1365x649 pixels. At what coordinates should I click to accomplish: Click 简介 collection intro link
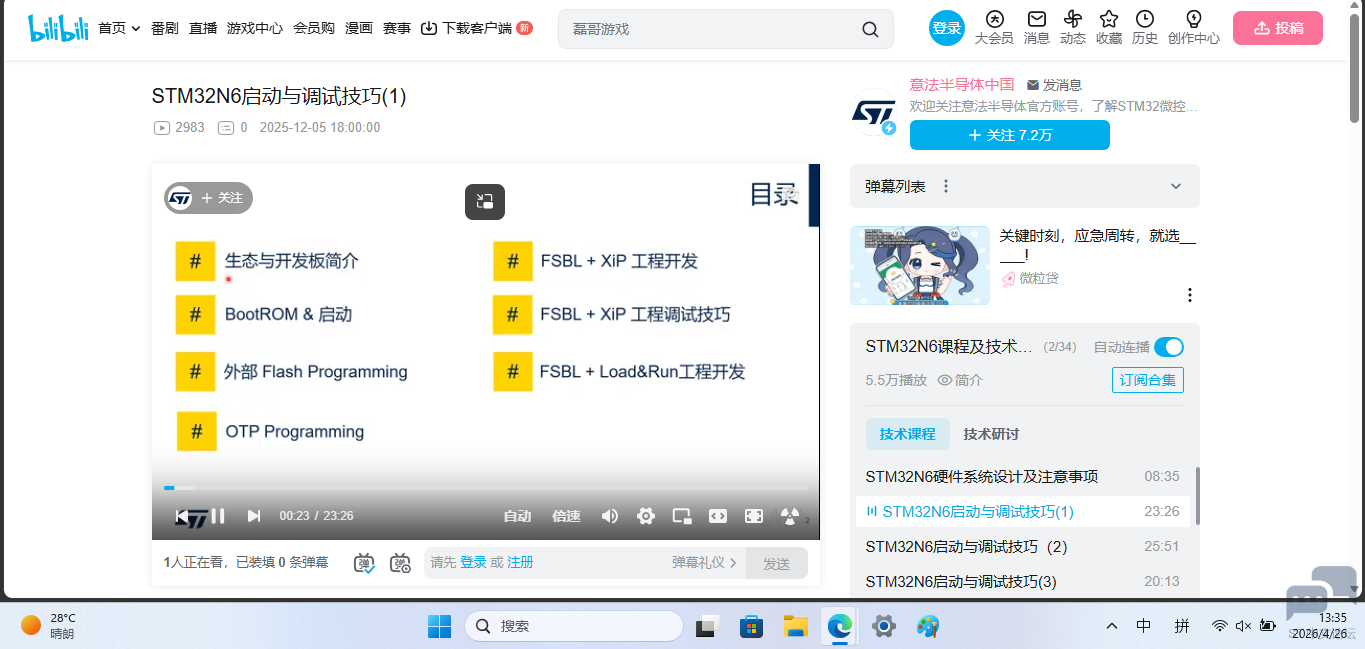[x=961, y=380]
